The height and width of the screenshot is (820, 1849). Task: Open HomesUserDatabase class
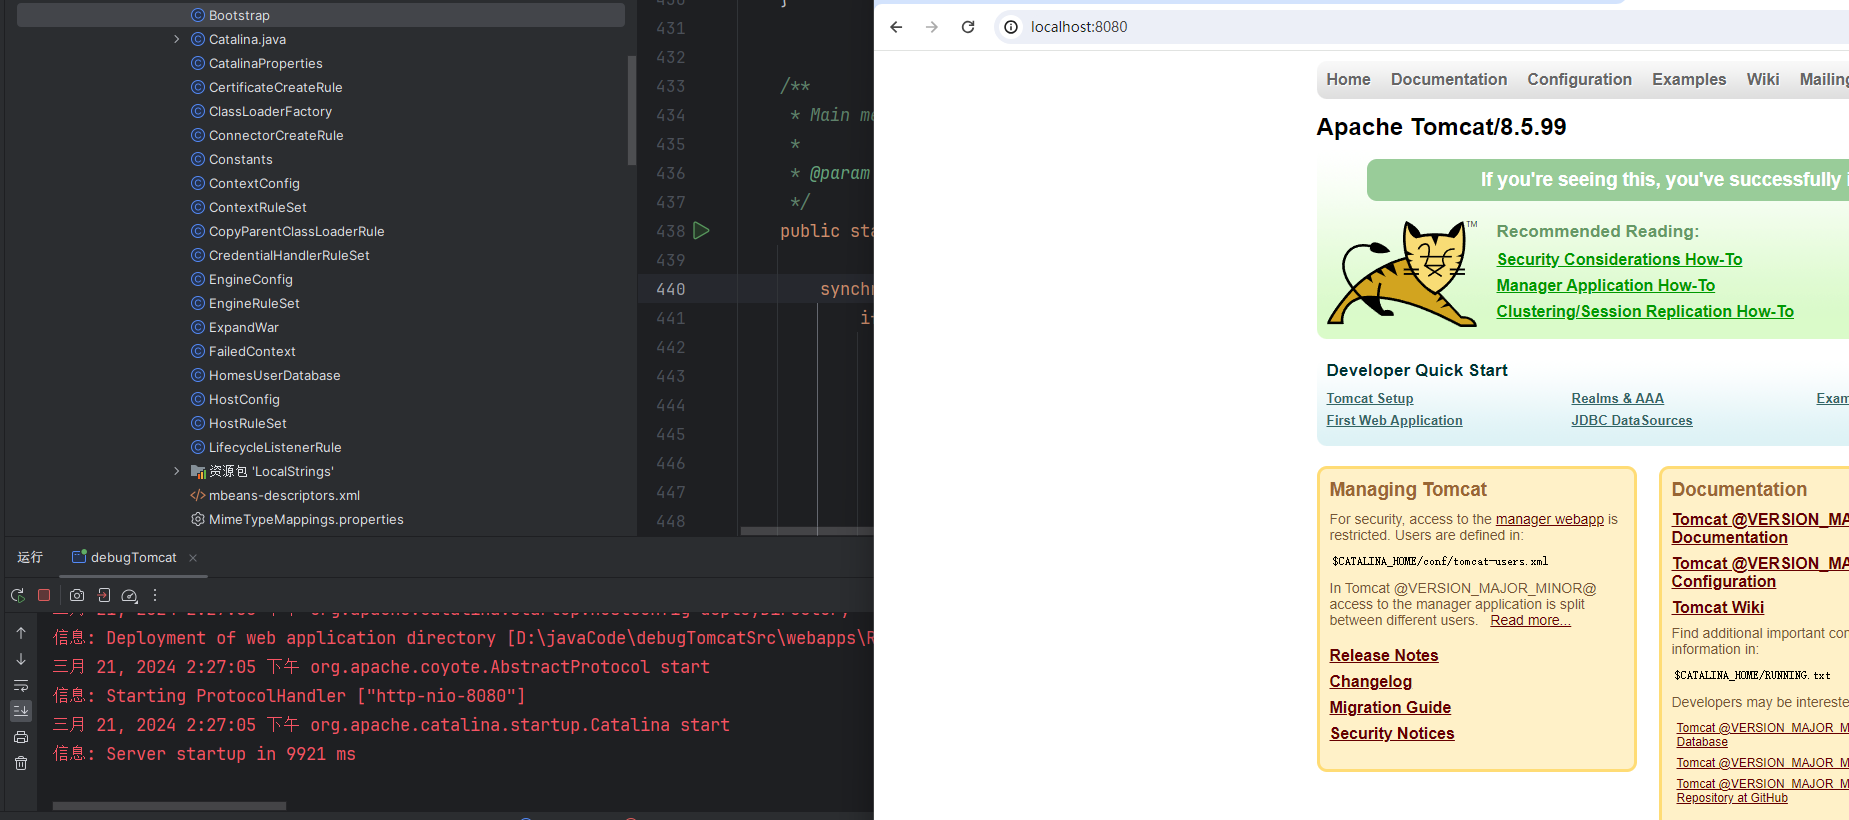point(274,375)
